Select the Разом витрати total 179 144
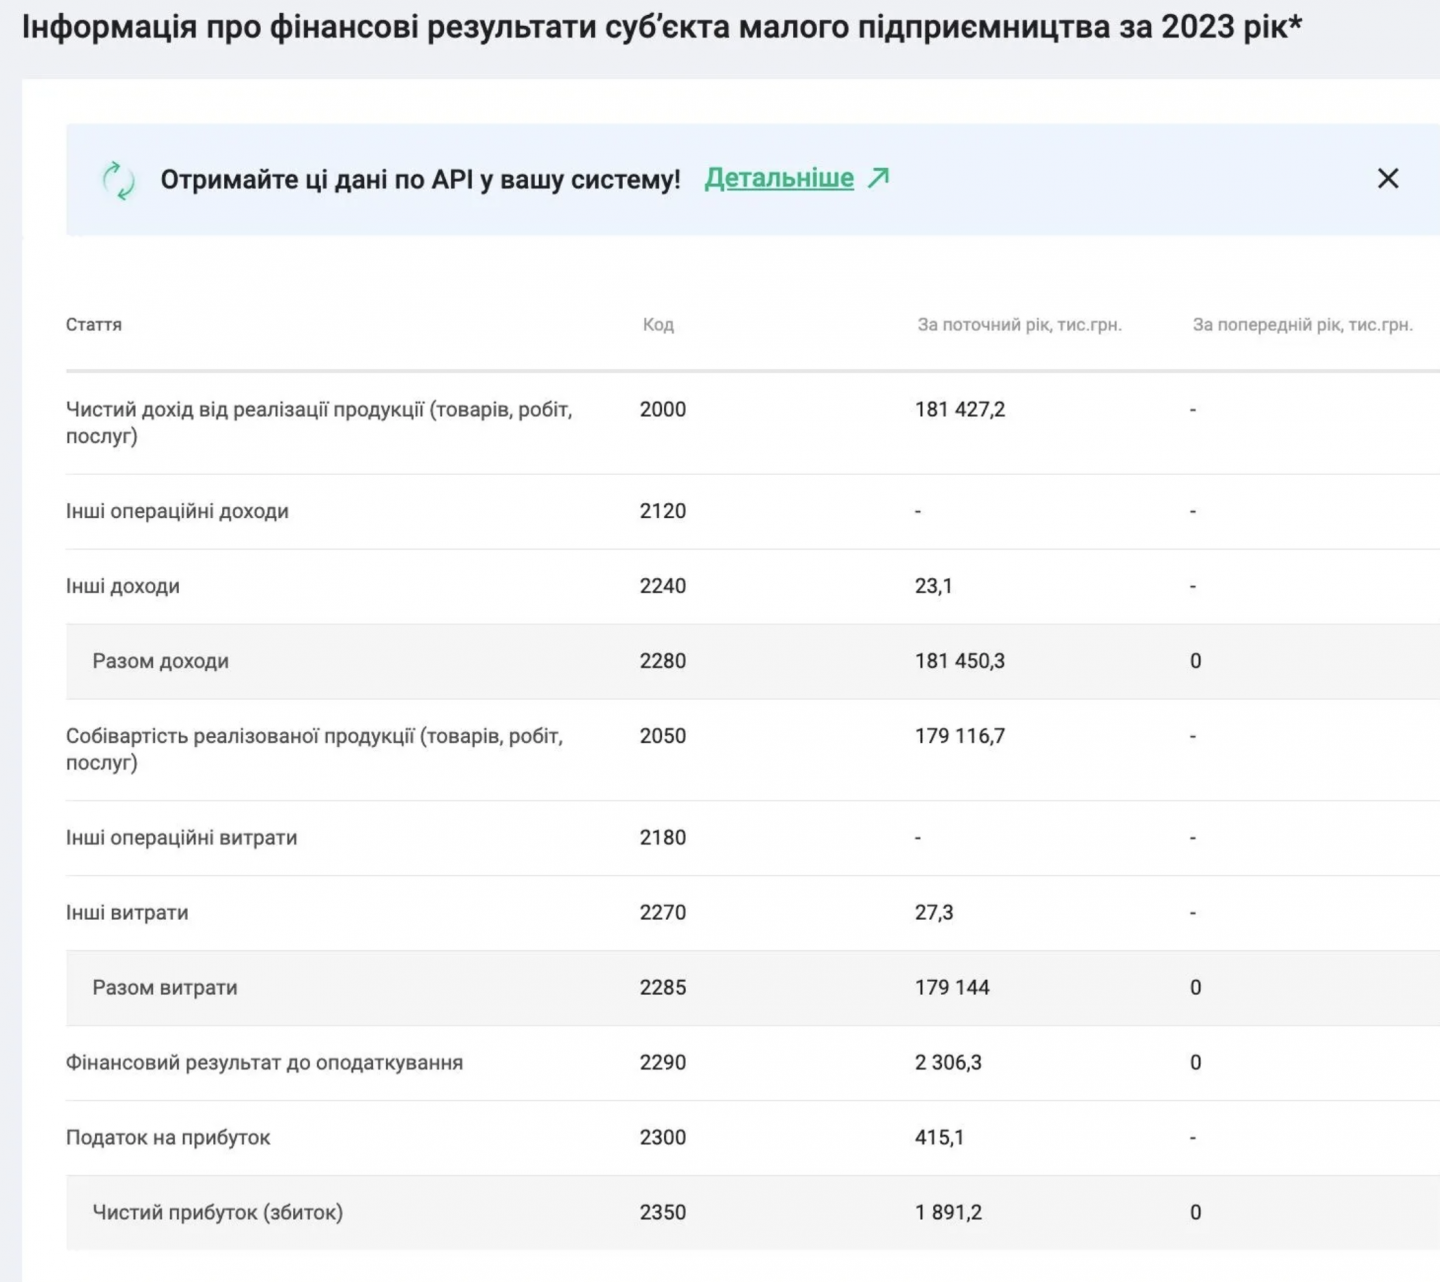The image size is (1440, 1282). coord(952,988)
